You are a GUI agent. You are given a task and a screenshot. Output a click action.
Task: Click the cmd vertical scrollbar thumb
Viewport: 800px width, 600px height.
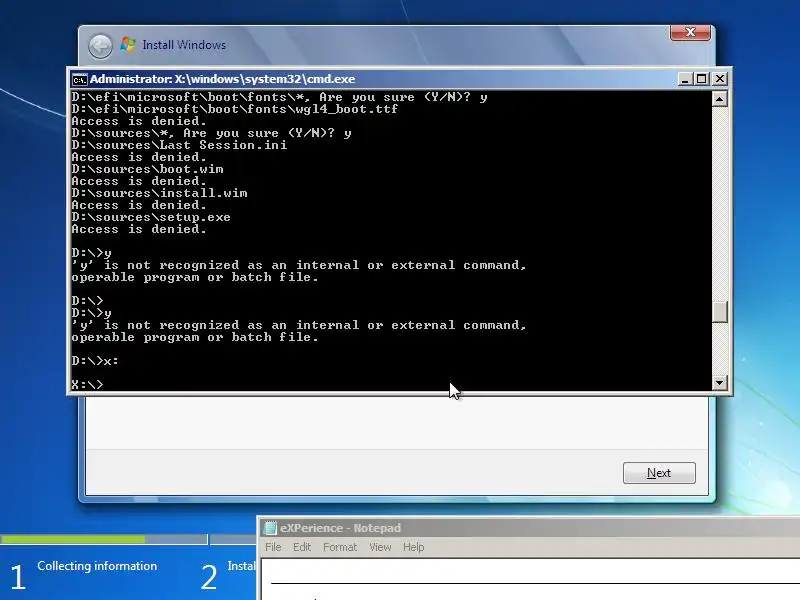click(x=719, y=312)
